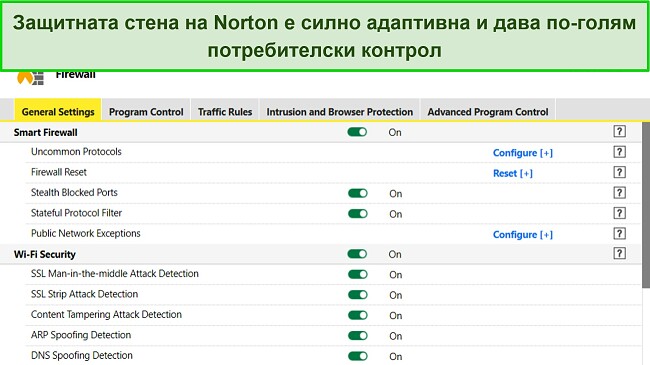The width and height of the screenshot is (650, 365).
Task: Click the Wi-Fi Security section label
Action: pyautogui.click(x=45, y=254)
